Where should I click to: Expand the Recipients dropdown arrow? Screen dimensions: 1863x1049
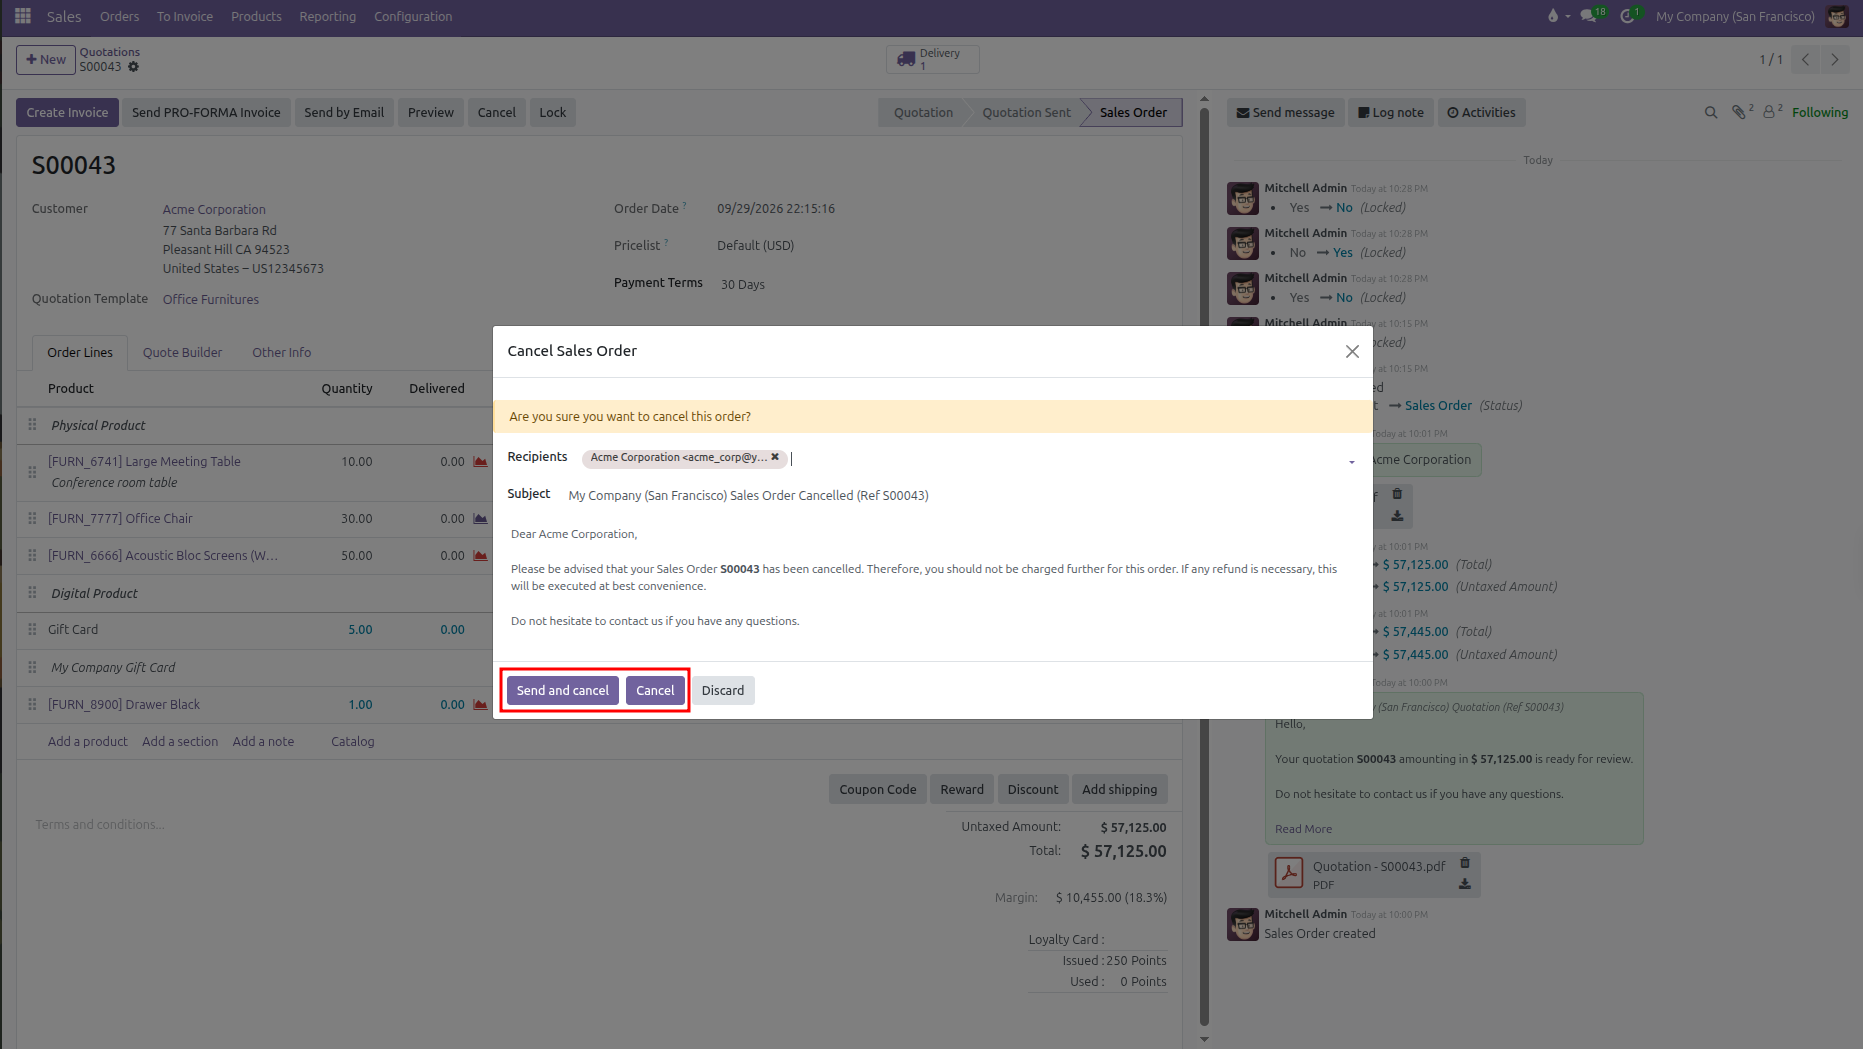point(1352,462)
